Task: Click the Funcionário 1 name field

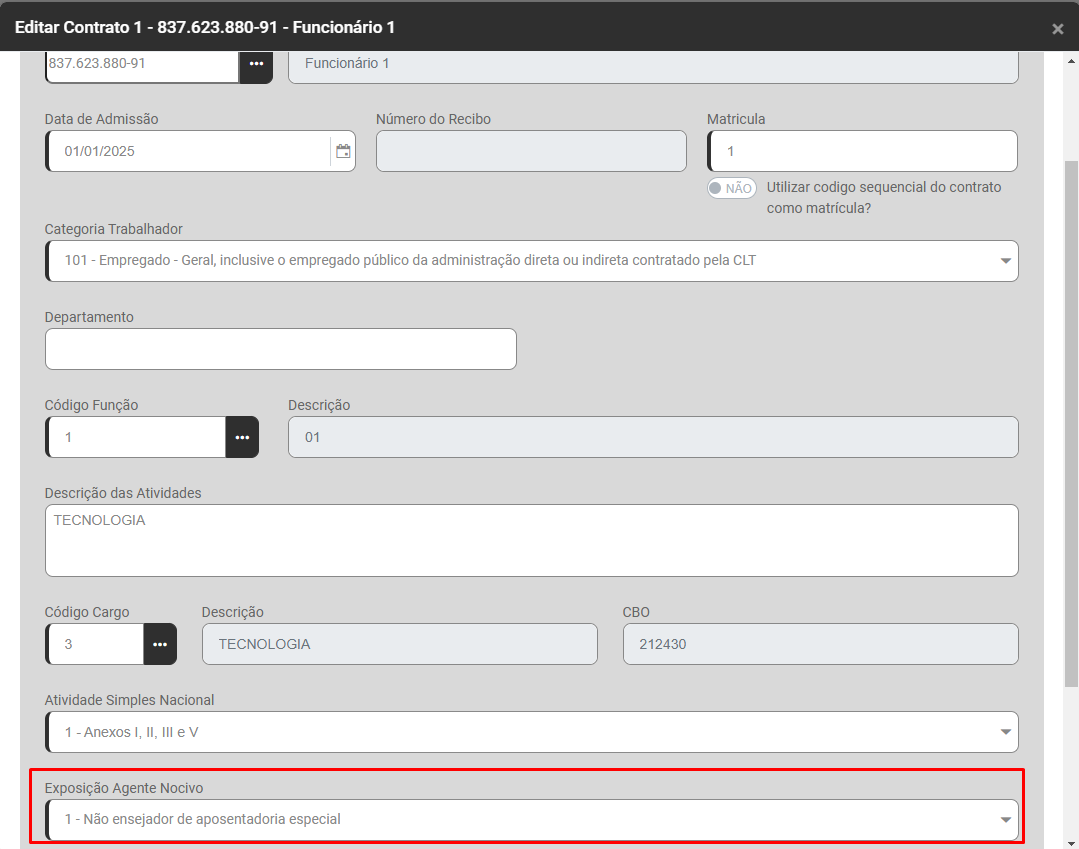Action: tap(652, 64)
